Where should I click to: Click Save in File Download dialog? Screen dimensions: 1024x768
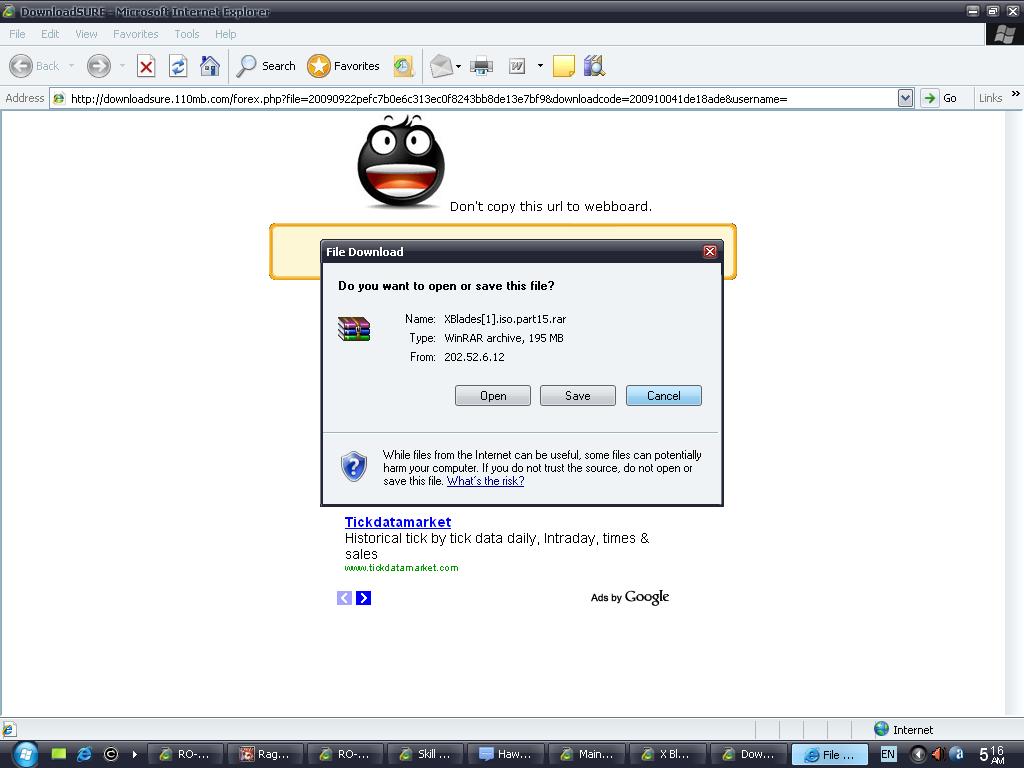(x=578, y=396)
